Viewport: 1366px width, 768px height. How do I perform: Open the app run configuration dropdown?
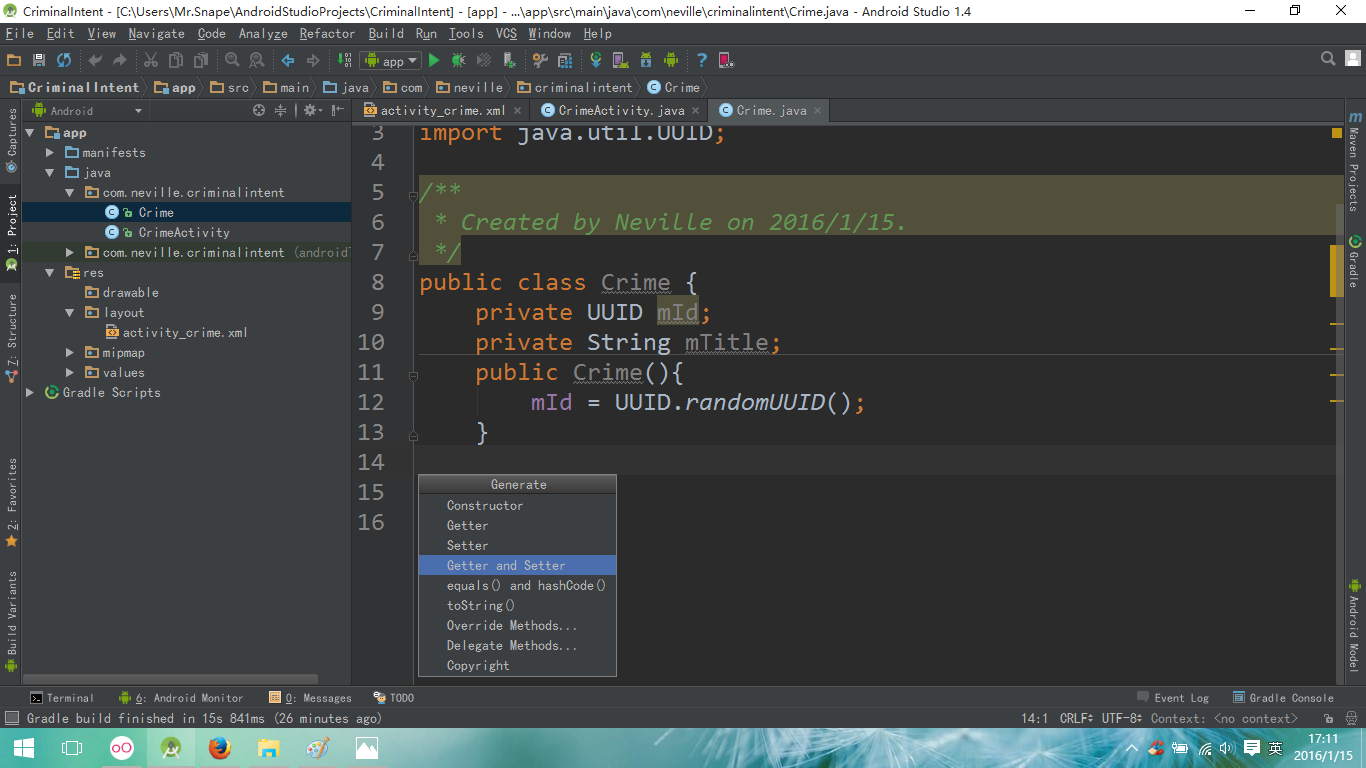[390, 61]
